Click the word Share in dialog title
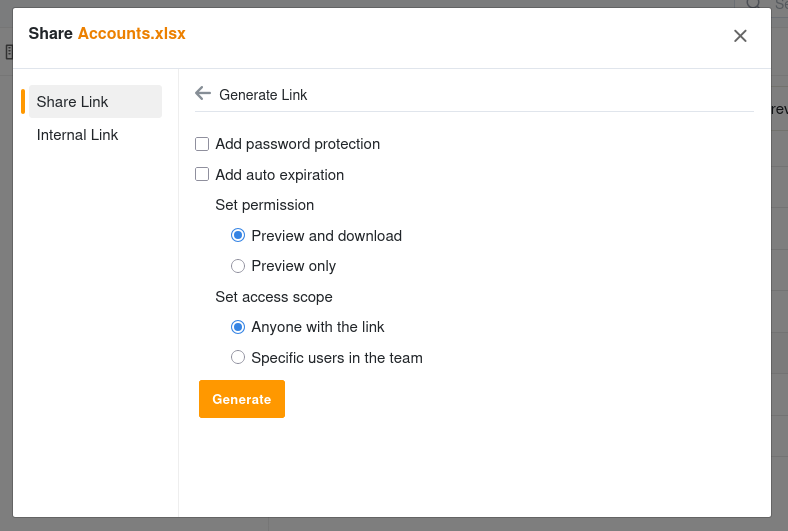 (x=50, y=33)
